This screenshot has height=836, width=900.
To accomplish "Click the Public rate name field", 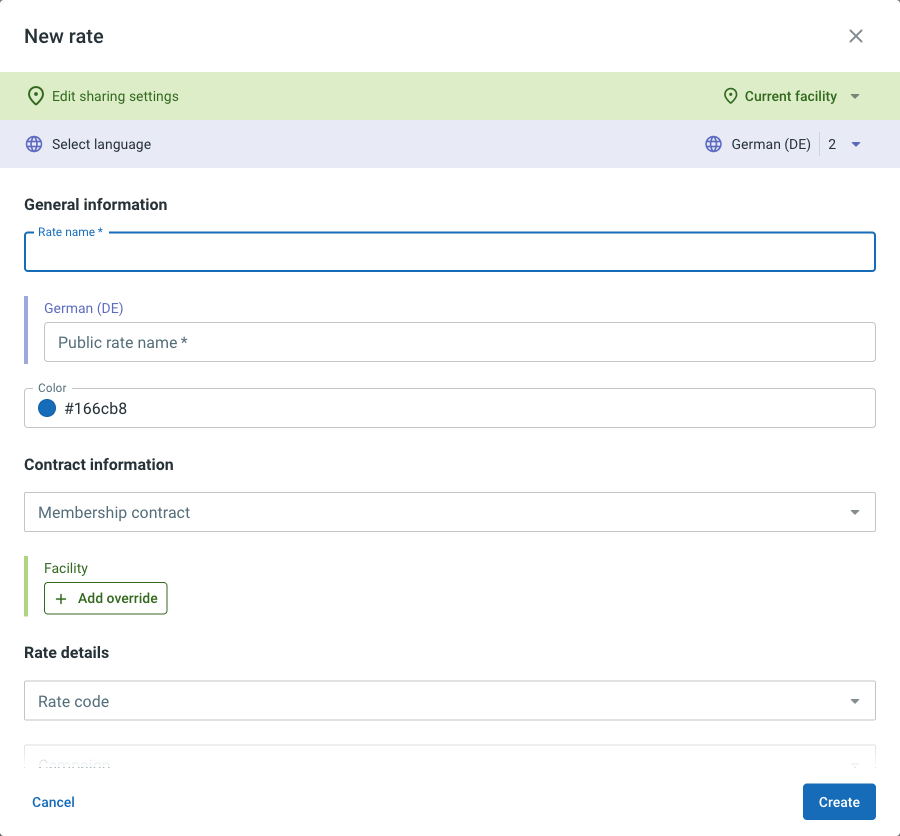I will [x=459, y=342].
